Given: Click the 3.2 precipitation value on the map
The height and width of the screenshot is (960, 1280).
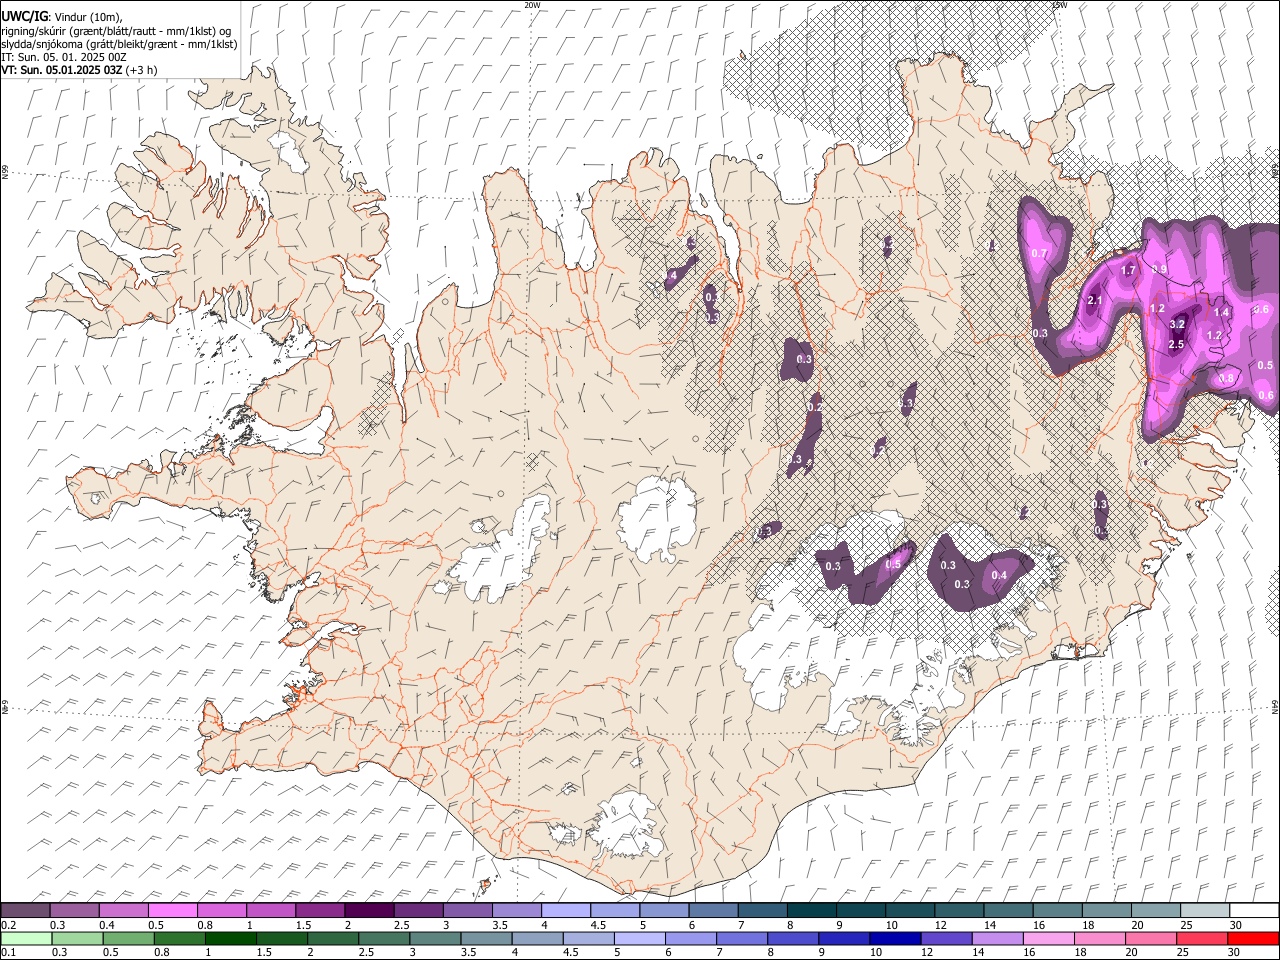Looking at the screenshot, I should click(1177, 324).
